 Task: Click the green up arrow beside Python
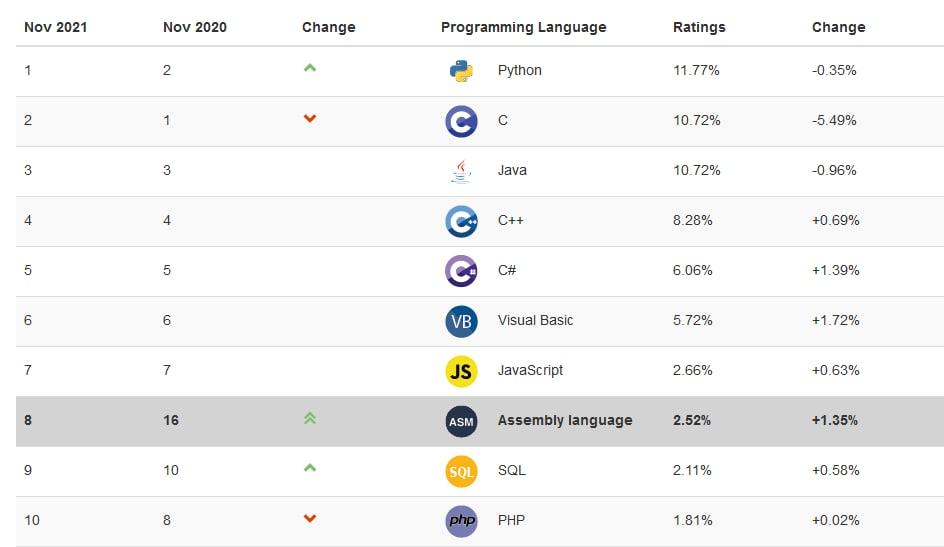pos(310,69)
